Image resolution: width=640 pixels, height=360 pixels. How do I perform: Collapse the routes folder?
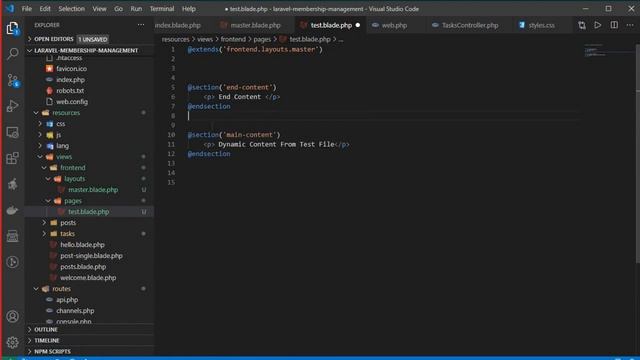click(x=61, y=289)
